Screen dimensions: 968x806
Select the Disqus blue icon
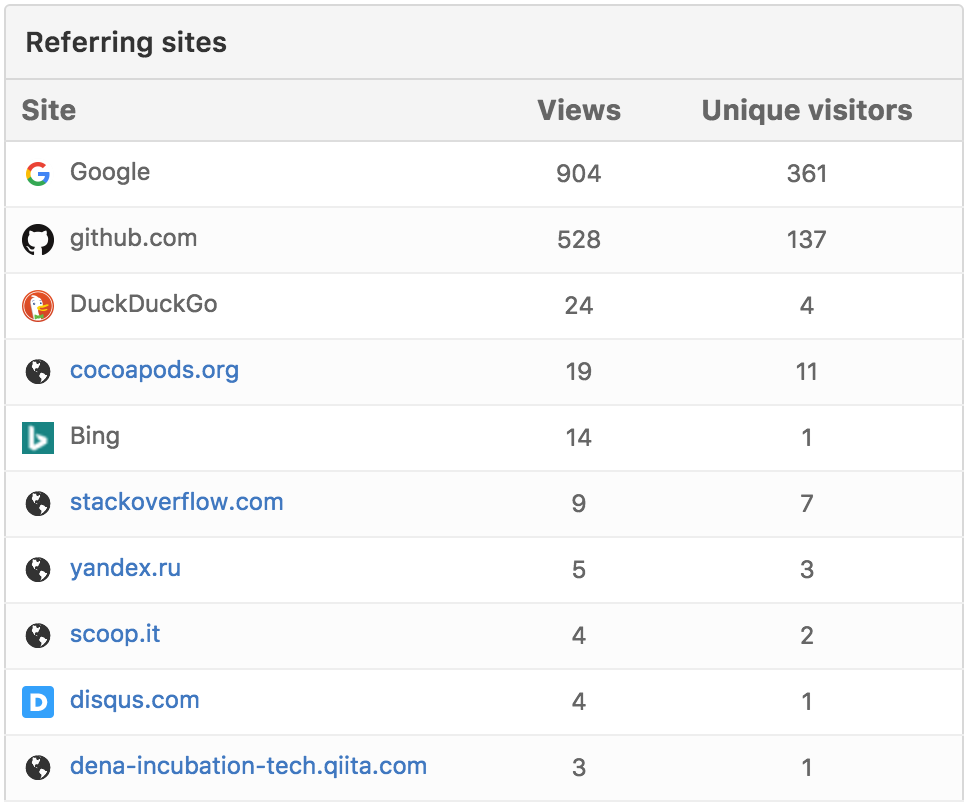pyautogui.click(x=38, y=701)
